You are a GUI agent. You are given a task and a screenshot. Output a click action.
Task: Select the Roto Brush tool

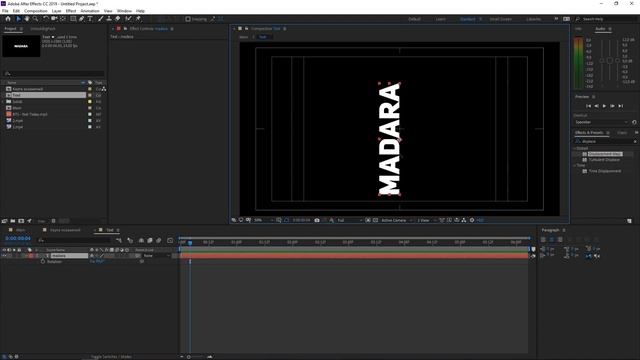pos(129,19)
